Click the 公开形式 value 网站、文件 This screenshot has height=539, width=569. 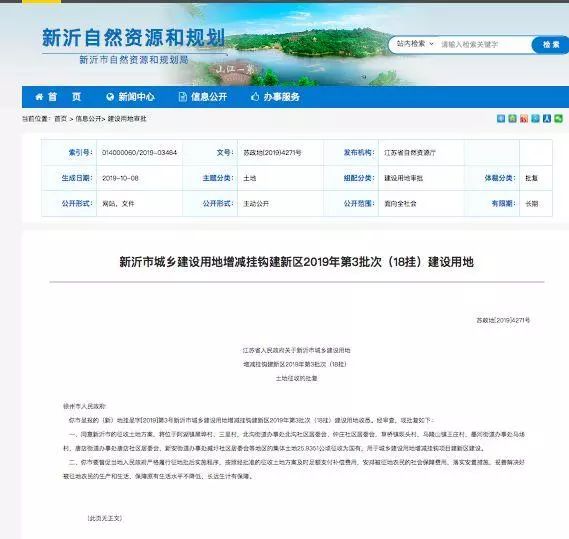coord(118,204)
